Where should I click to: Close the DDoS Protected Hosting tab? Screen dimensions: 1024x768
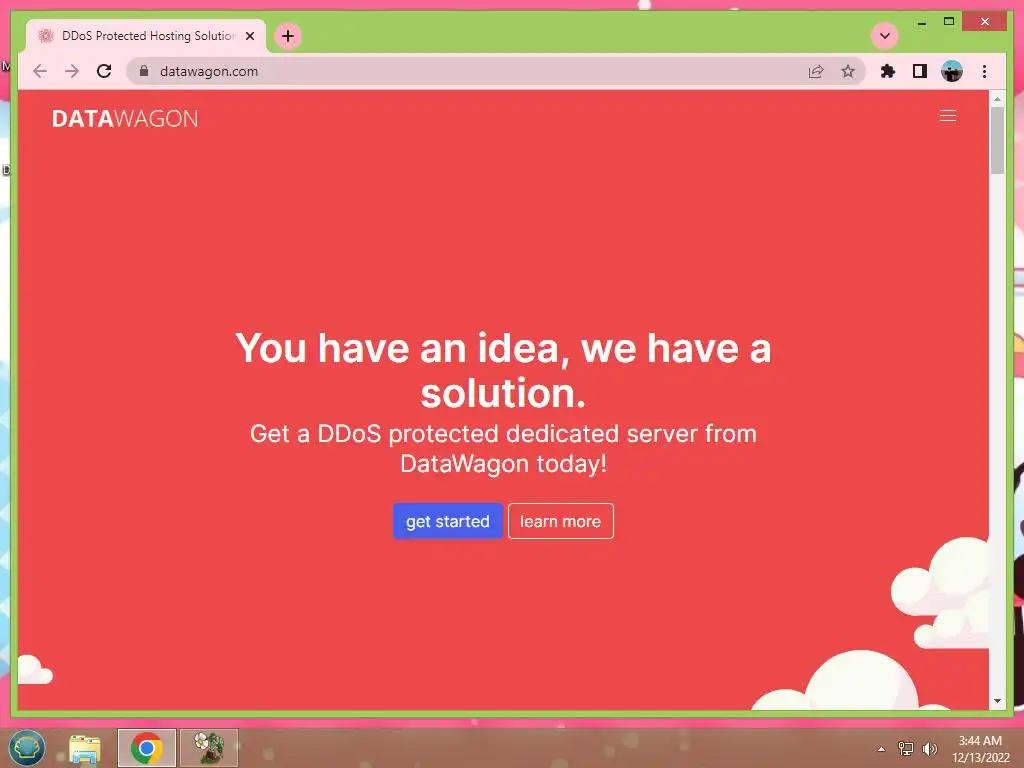(249, 36)
